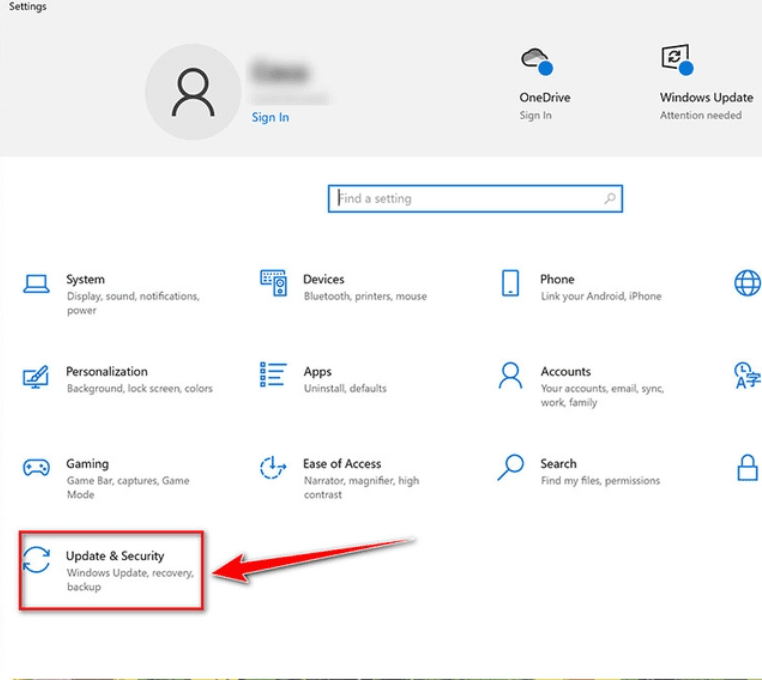The image size is (762, 682).
Task: Open the Gaming settings title
Action: point(87,464)
